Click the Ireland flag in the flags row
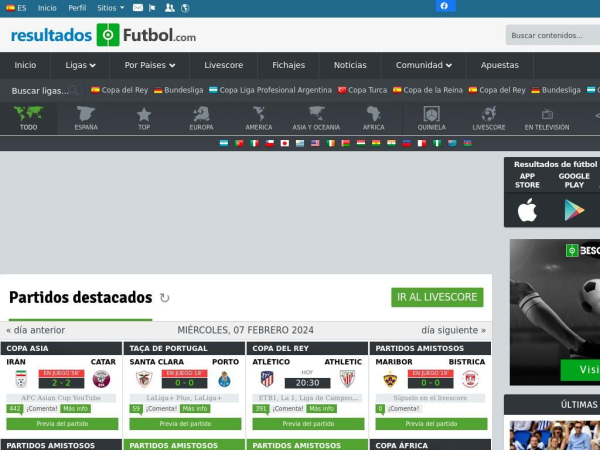Viewport: 600px width, 450px height. 330,143
